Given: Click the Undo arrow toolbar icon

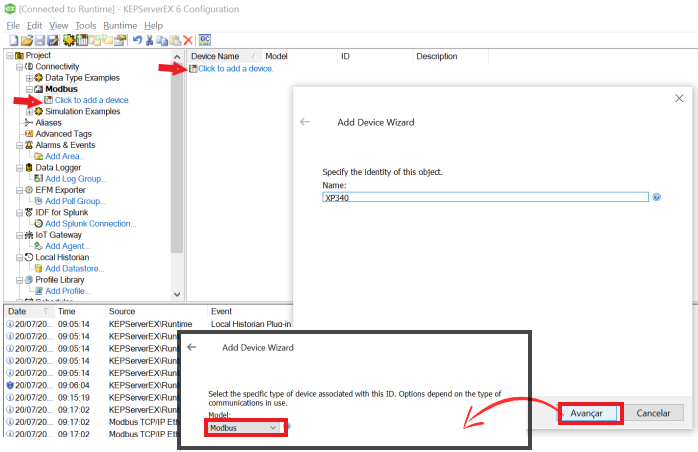Looking at the screenshot, I should 137,40.
